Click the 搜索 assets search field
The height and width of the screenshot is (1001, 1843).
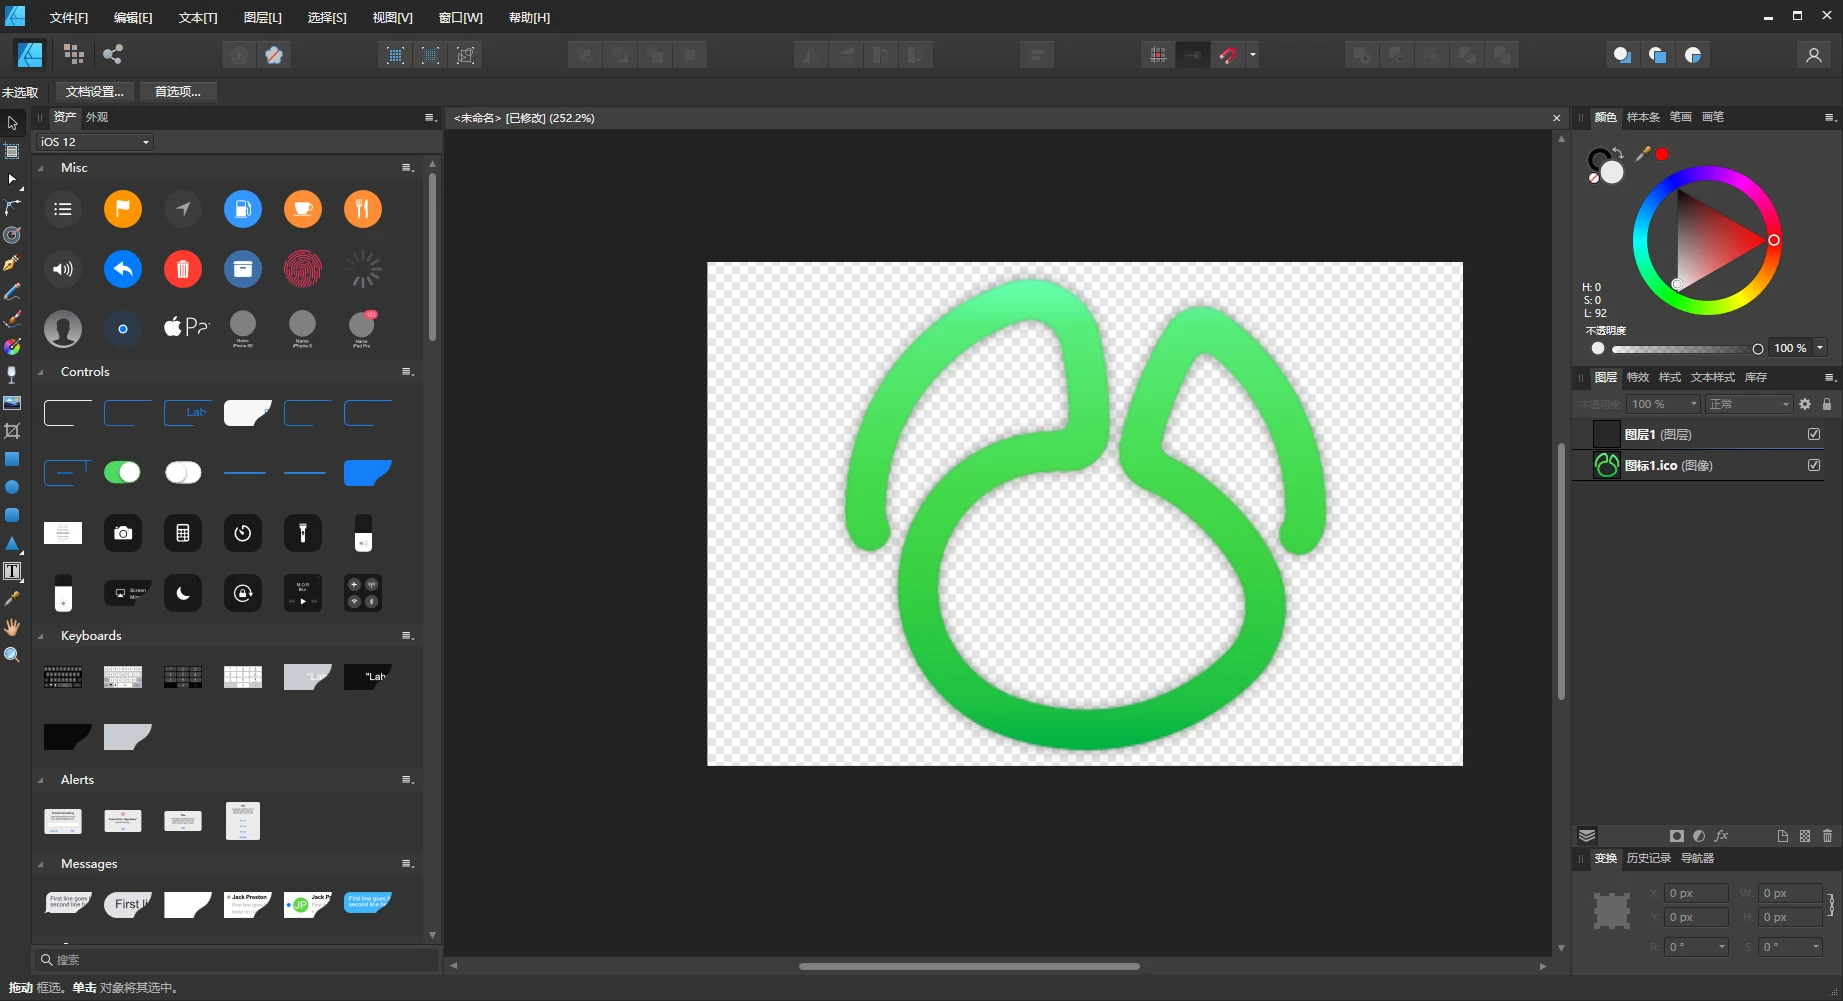click(x=237, y=959)
